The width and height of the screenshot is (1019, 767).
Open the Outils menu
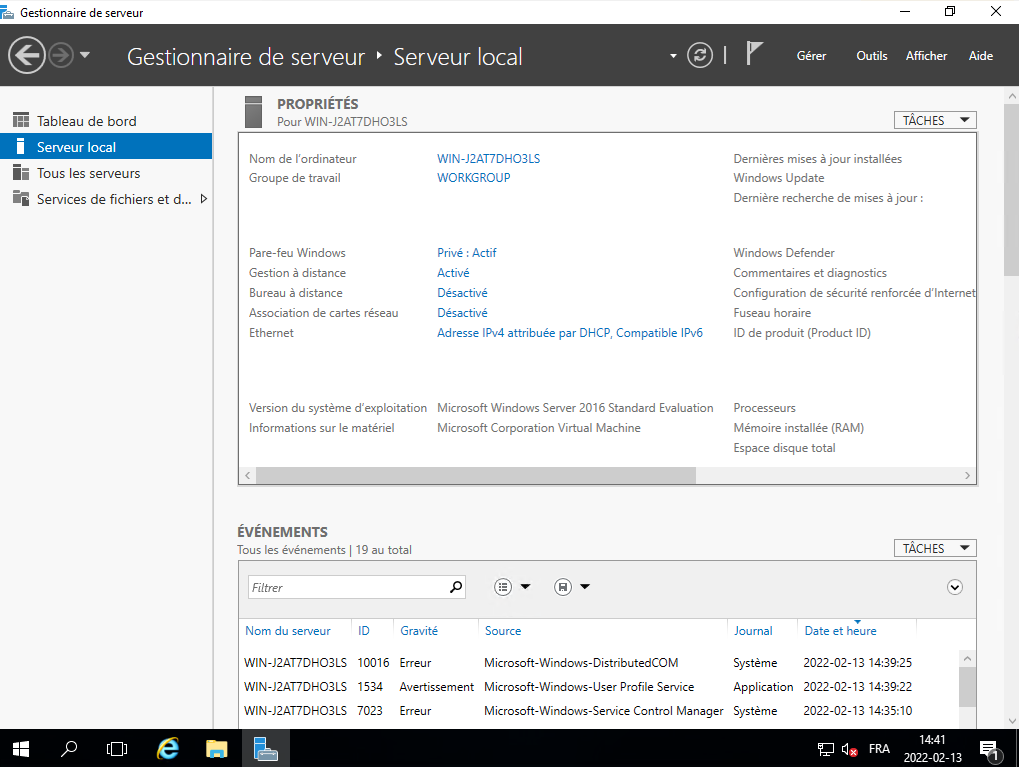(871, 56)
